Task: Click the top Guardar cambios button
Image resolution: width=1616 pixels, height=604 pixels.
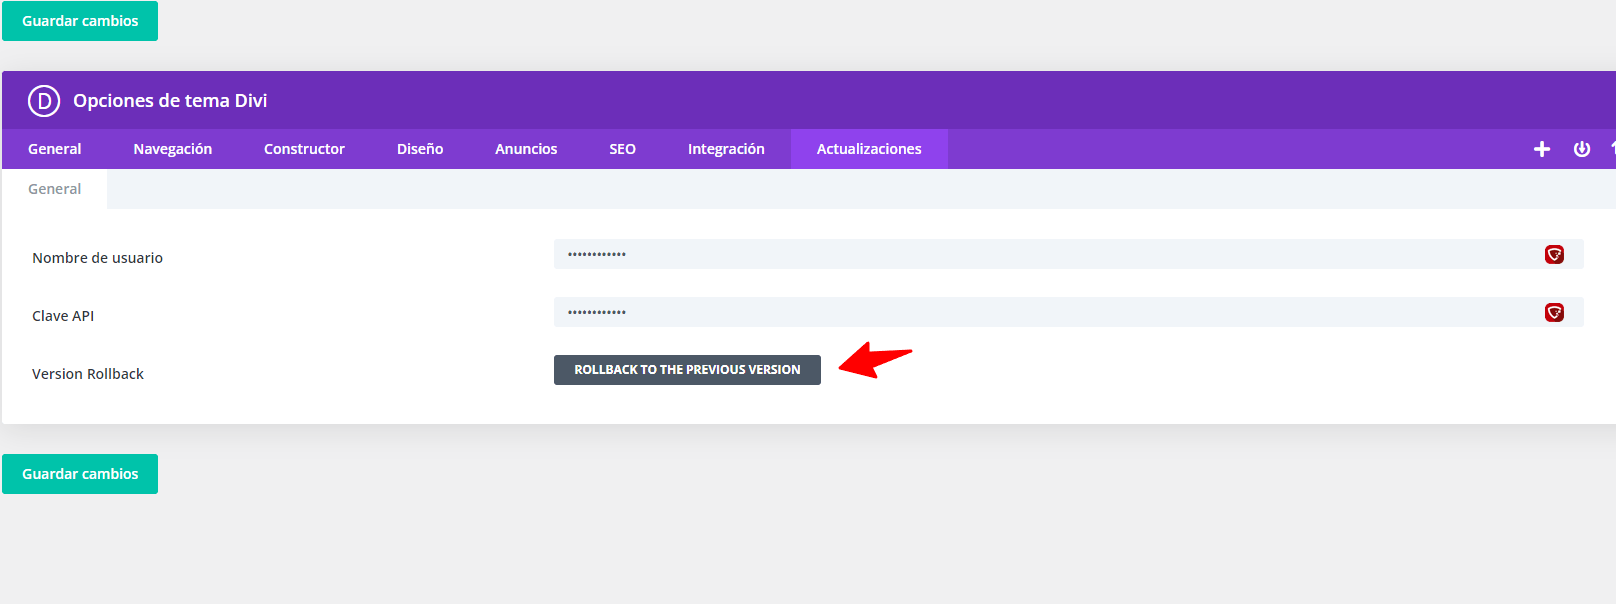Action: pyautogui.click(x=80, y=21)
